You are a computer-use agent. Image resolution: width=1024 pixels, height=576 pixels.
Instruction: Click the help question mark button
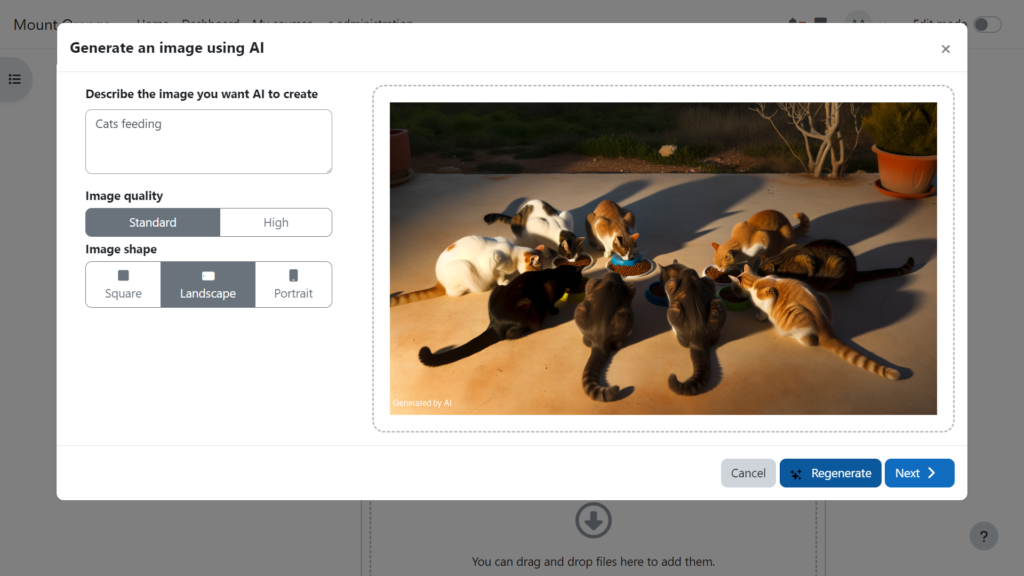point(983,536)
